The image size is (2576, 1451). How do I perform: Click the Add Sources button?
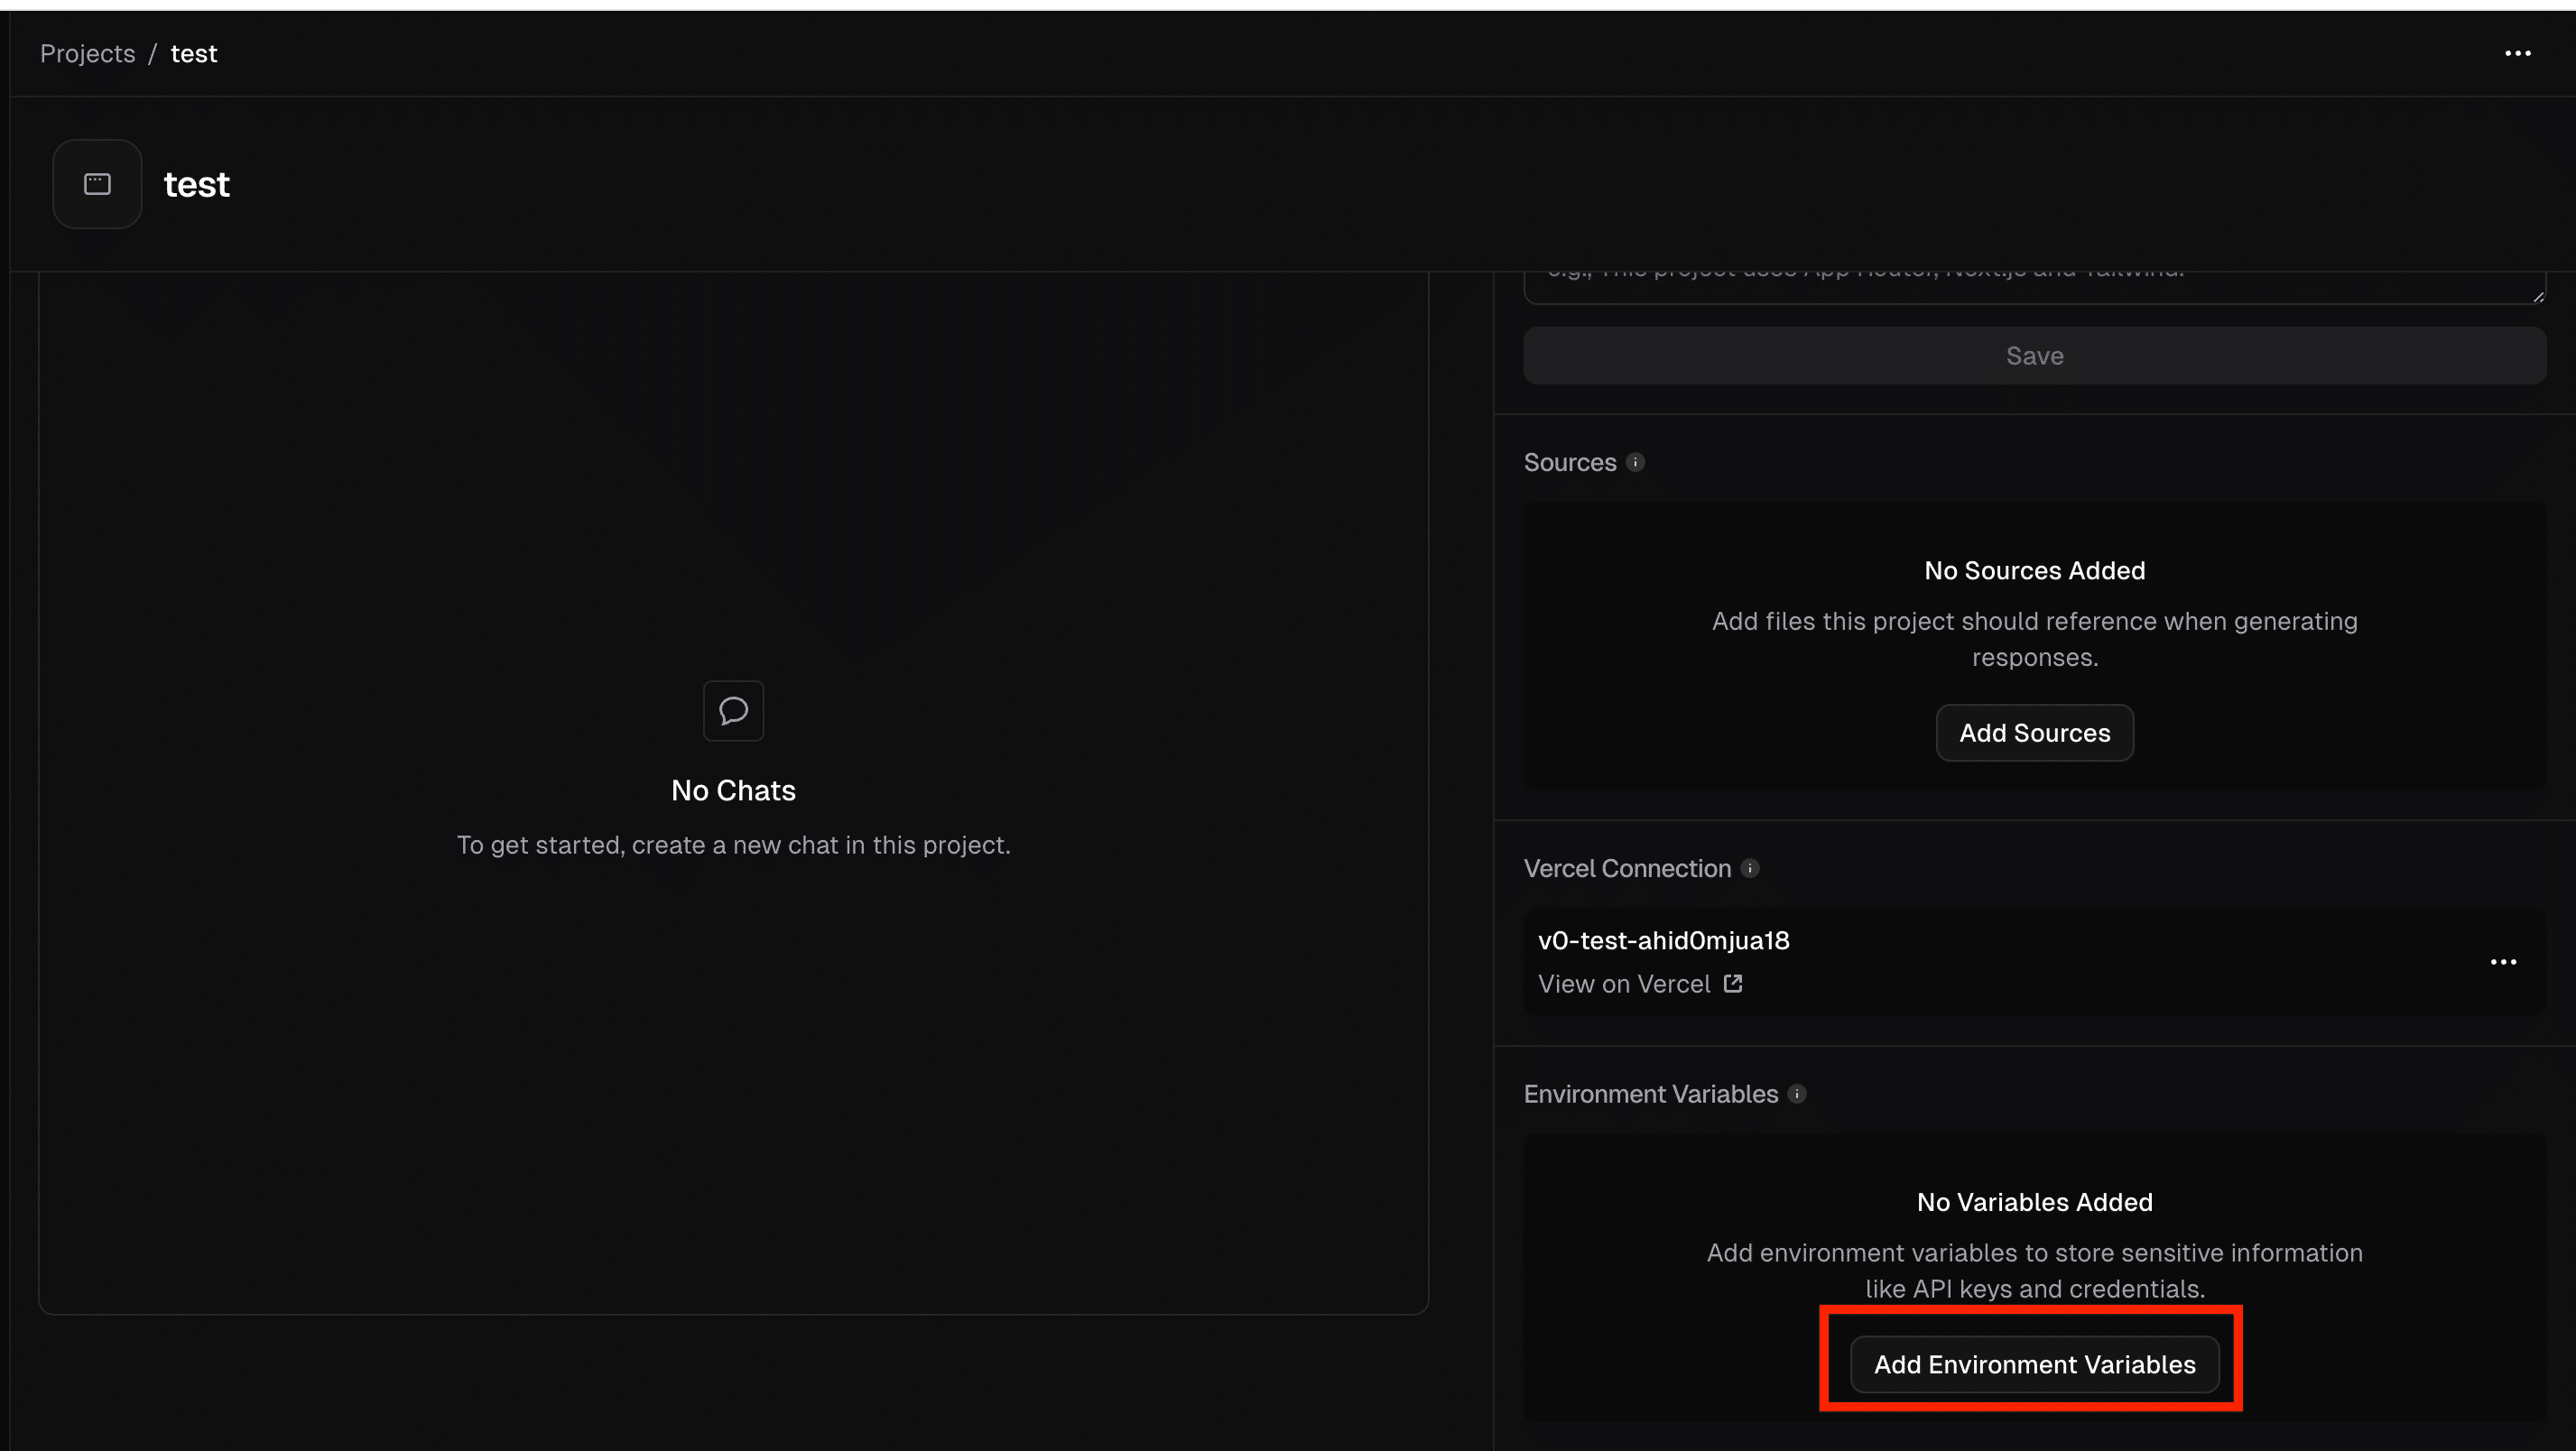point(2034,733)
